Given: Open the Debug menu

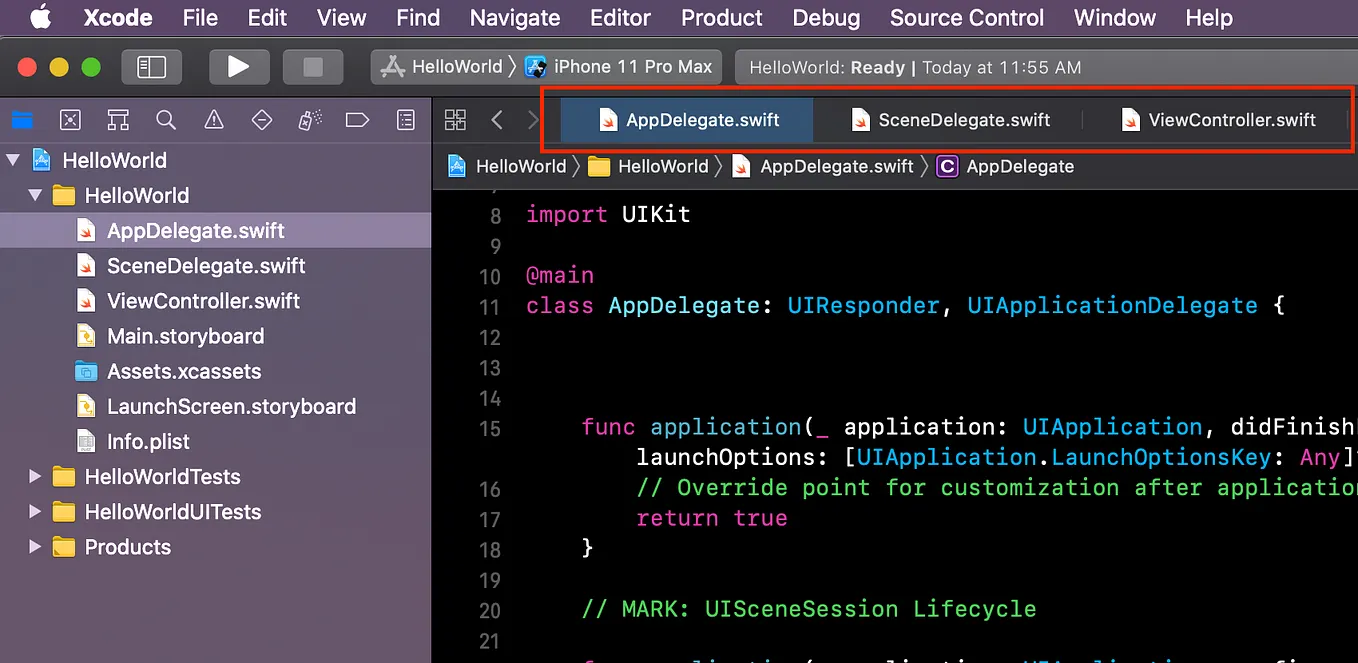Looking at the screenshot, I should pos(826,17).
